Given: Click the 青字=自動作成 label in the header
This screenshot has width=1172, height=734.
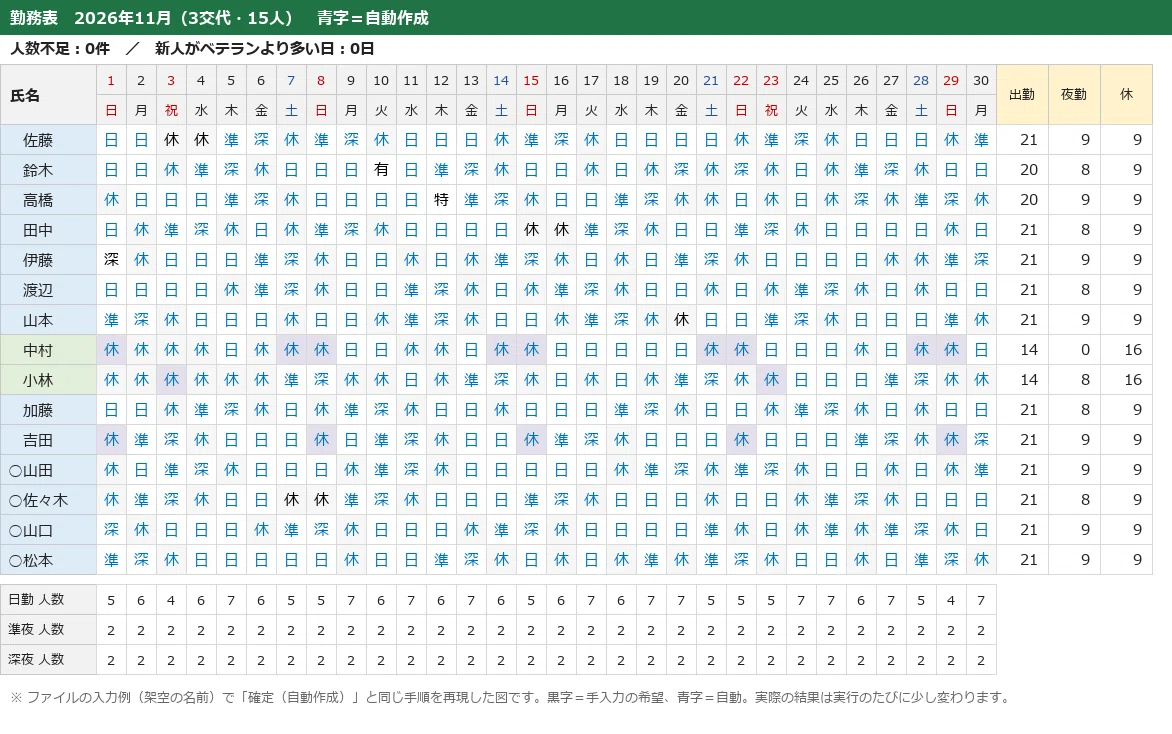Looking at the screenshot, I should click(372, 18).
